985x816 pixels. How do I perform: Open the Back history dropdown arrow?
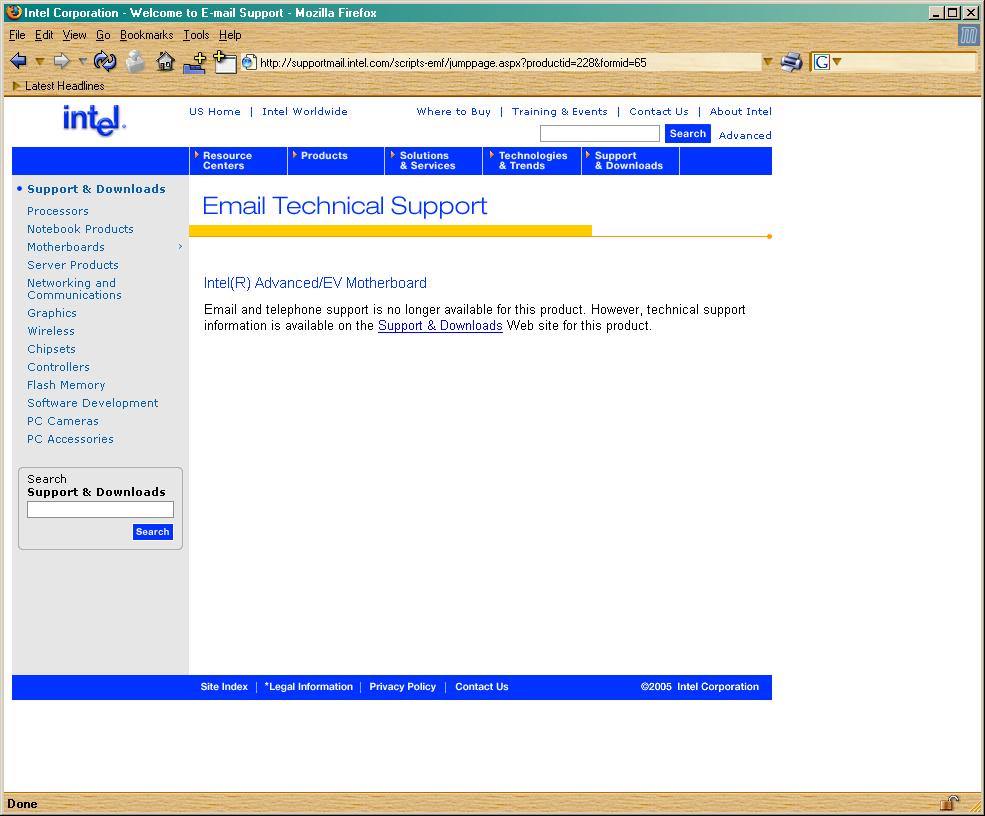tap(40, 62)
